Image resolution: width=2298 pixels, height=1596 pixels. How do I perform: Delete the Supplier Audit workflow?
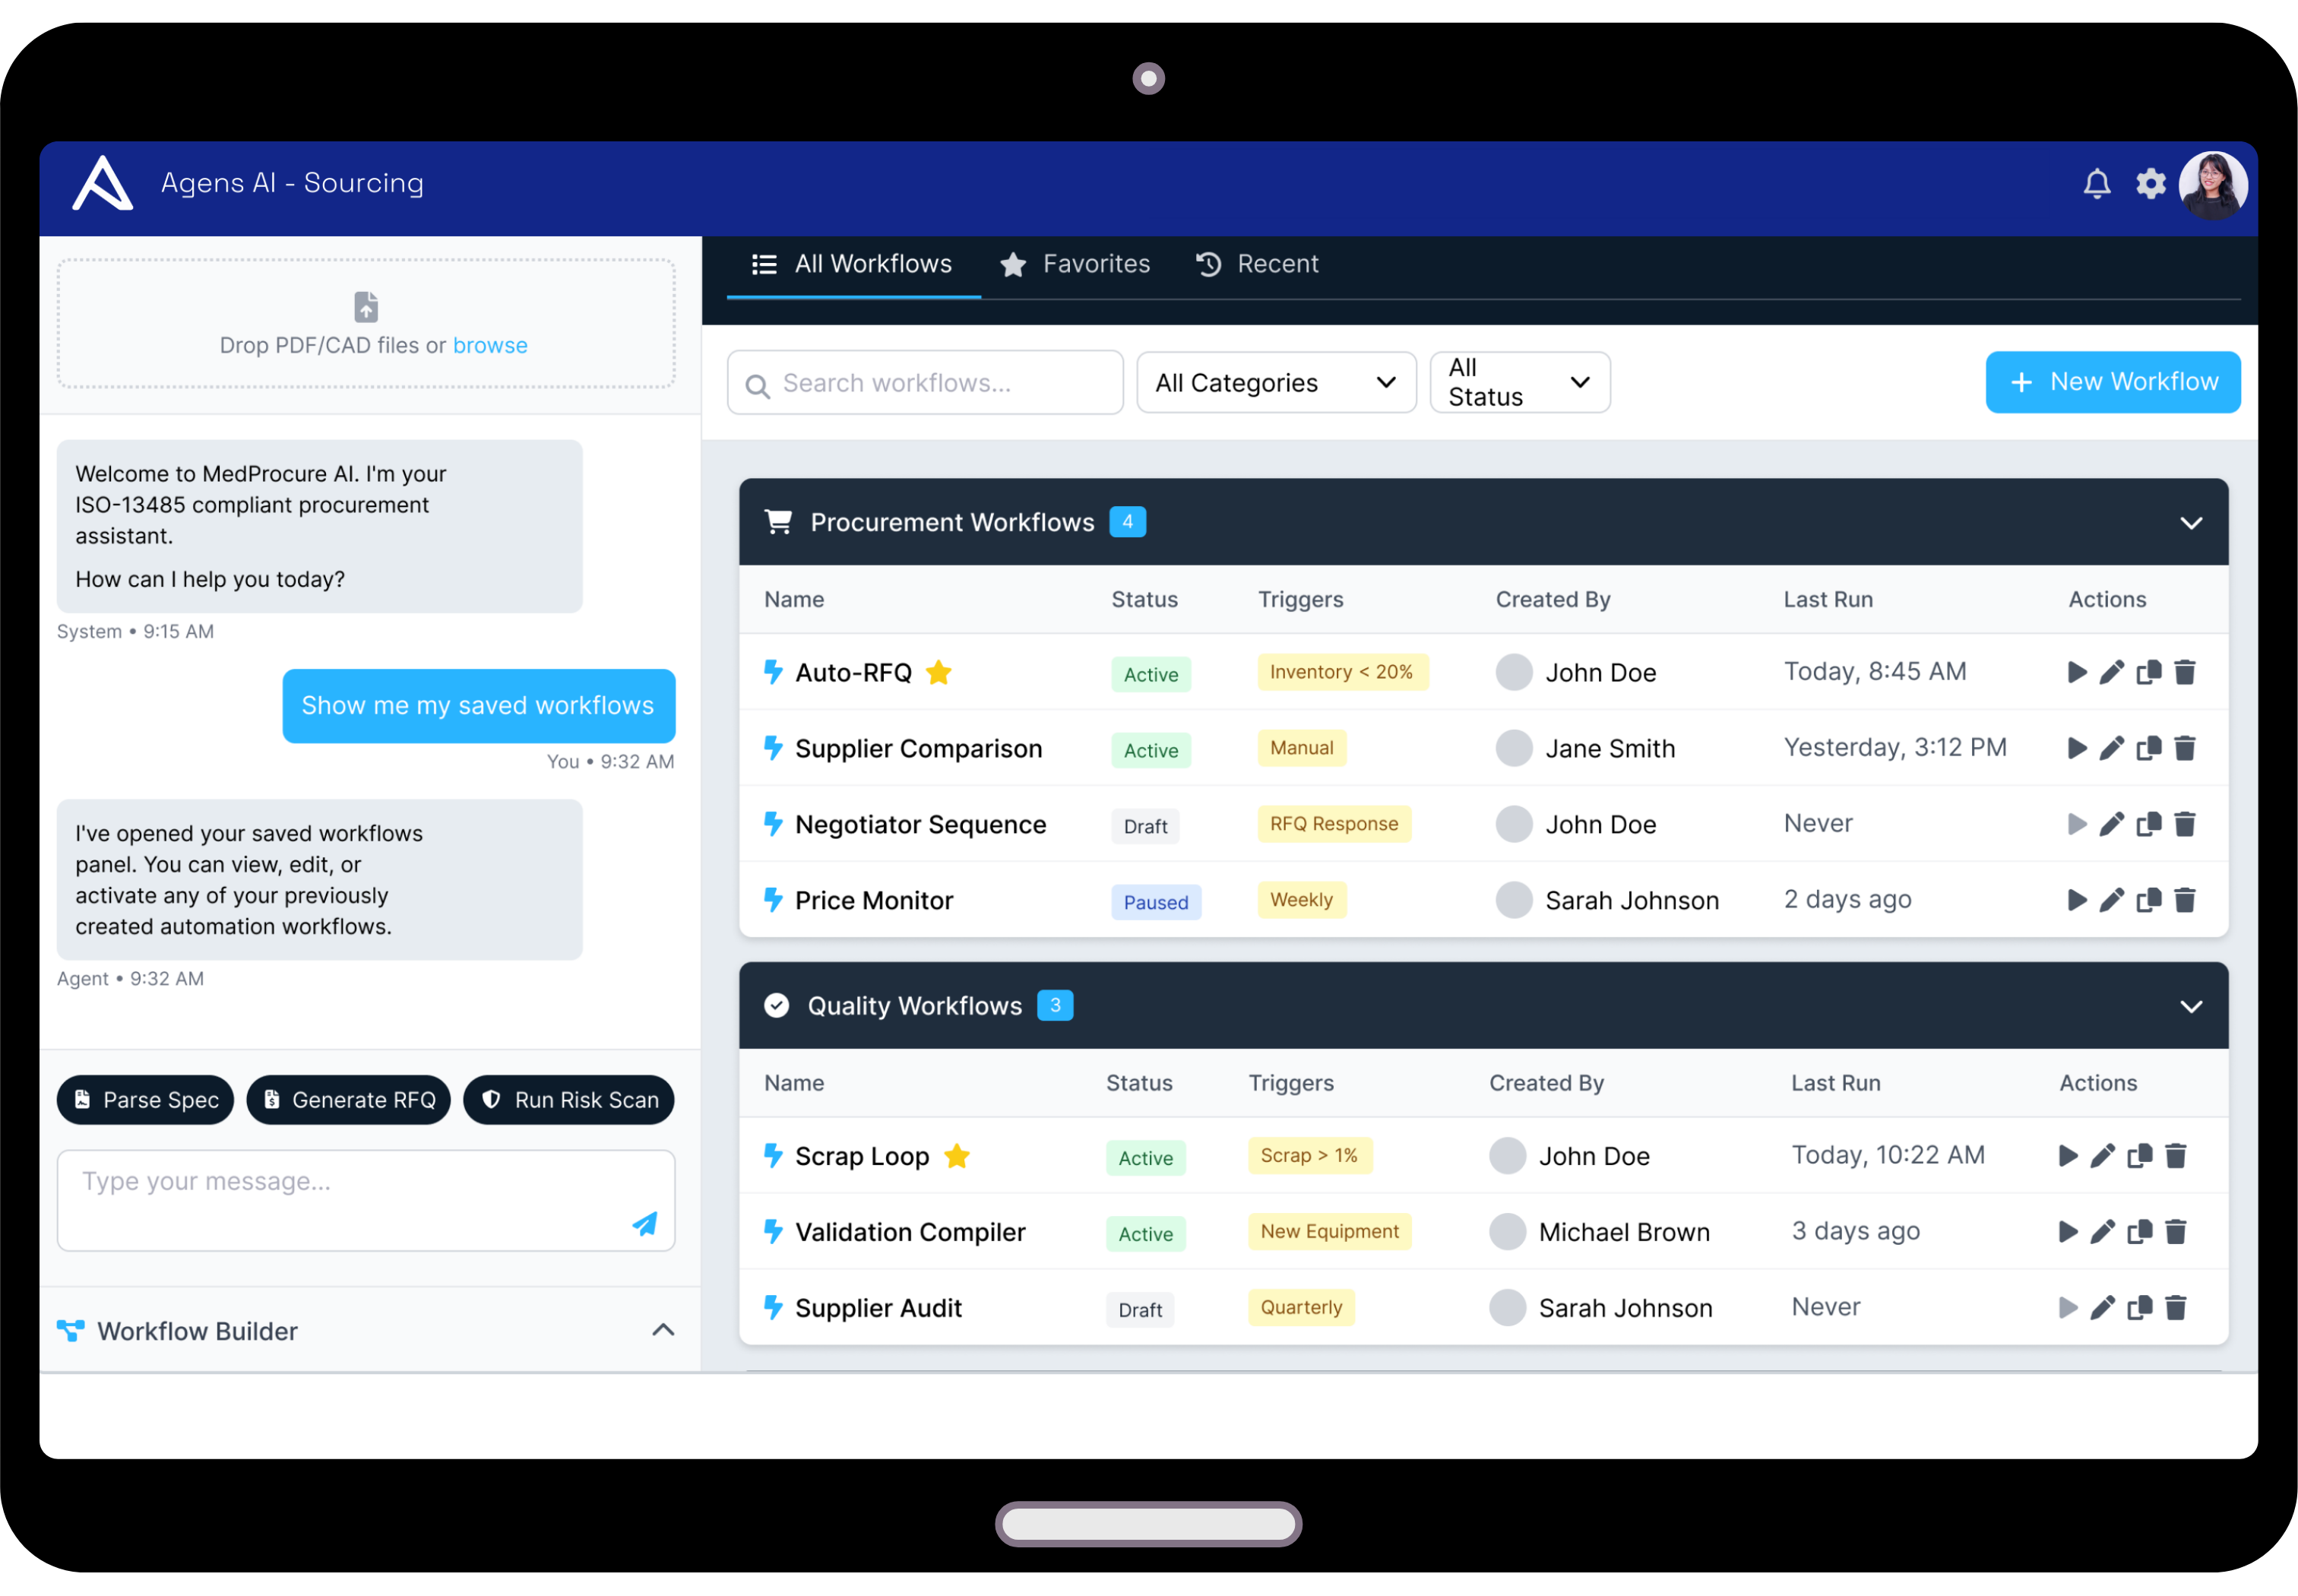(x=2176, y=1307)
